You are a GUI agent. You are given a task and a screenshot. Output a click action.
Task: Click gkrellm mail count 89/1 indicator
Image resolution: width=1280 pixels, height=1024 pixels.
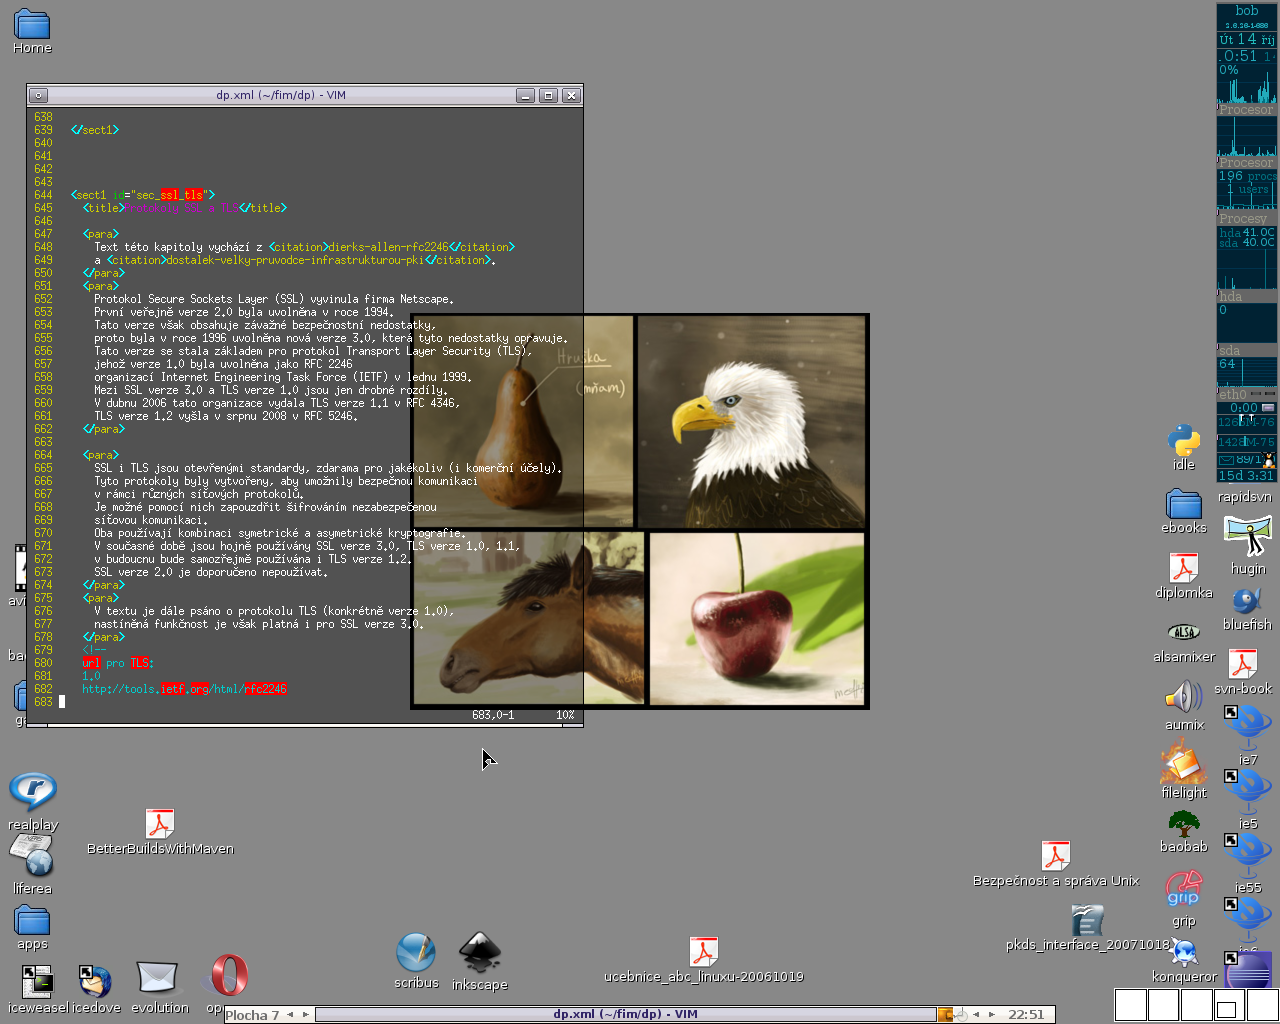tap(1247, 460)
